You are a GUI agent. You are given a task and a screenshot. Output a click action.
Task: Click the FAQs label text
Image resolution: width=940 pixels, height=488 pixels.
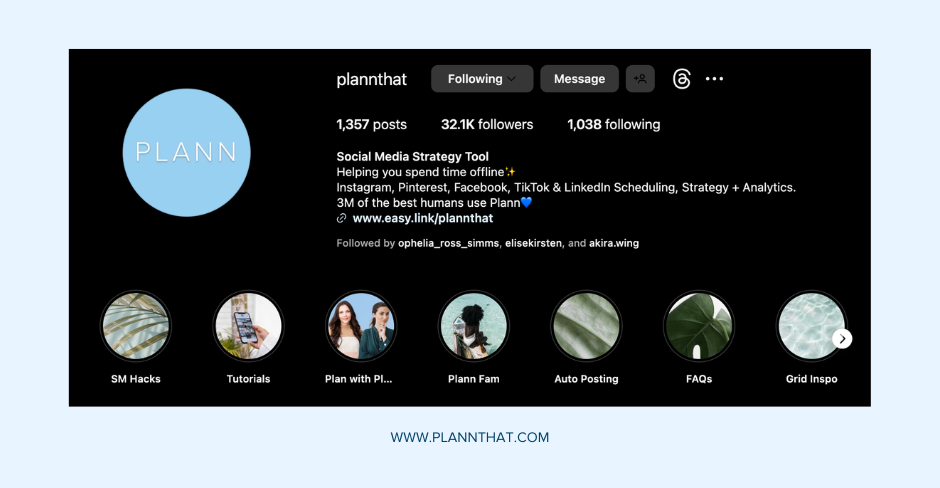pos(699,379)
